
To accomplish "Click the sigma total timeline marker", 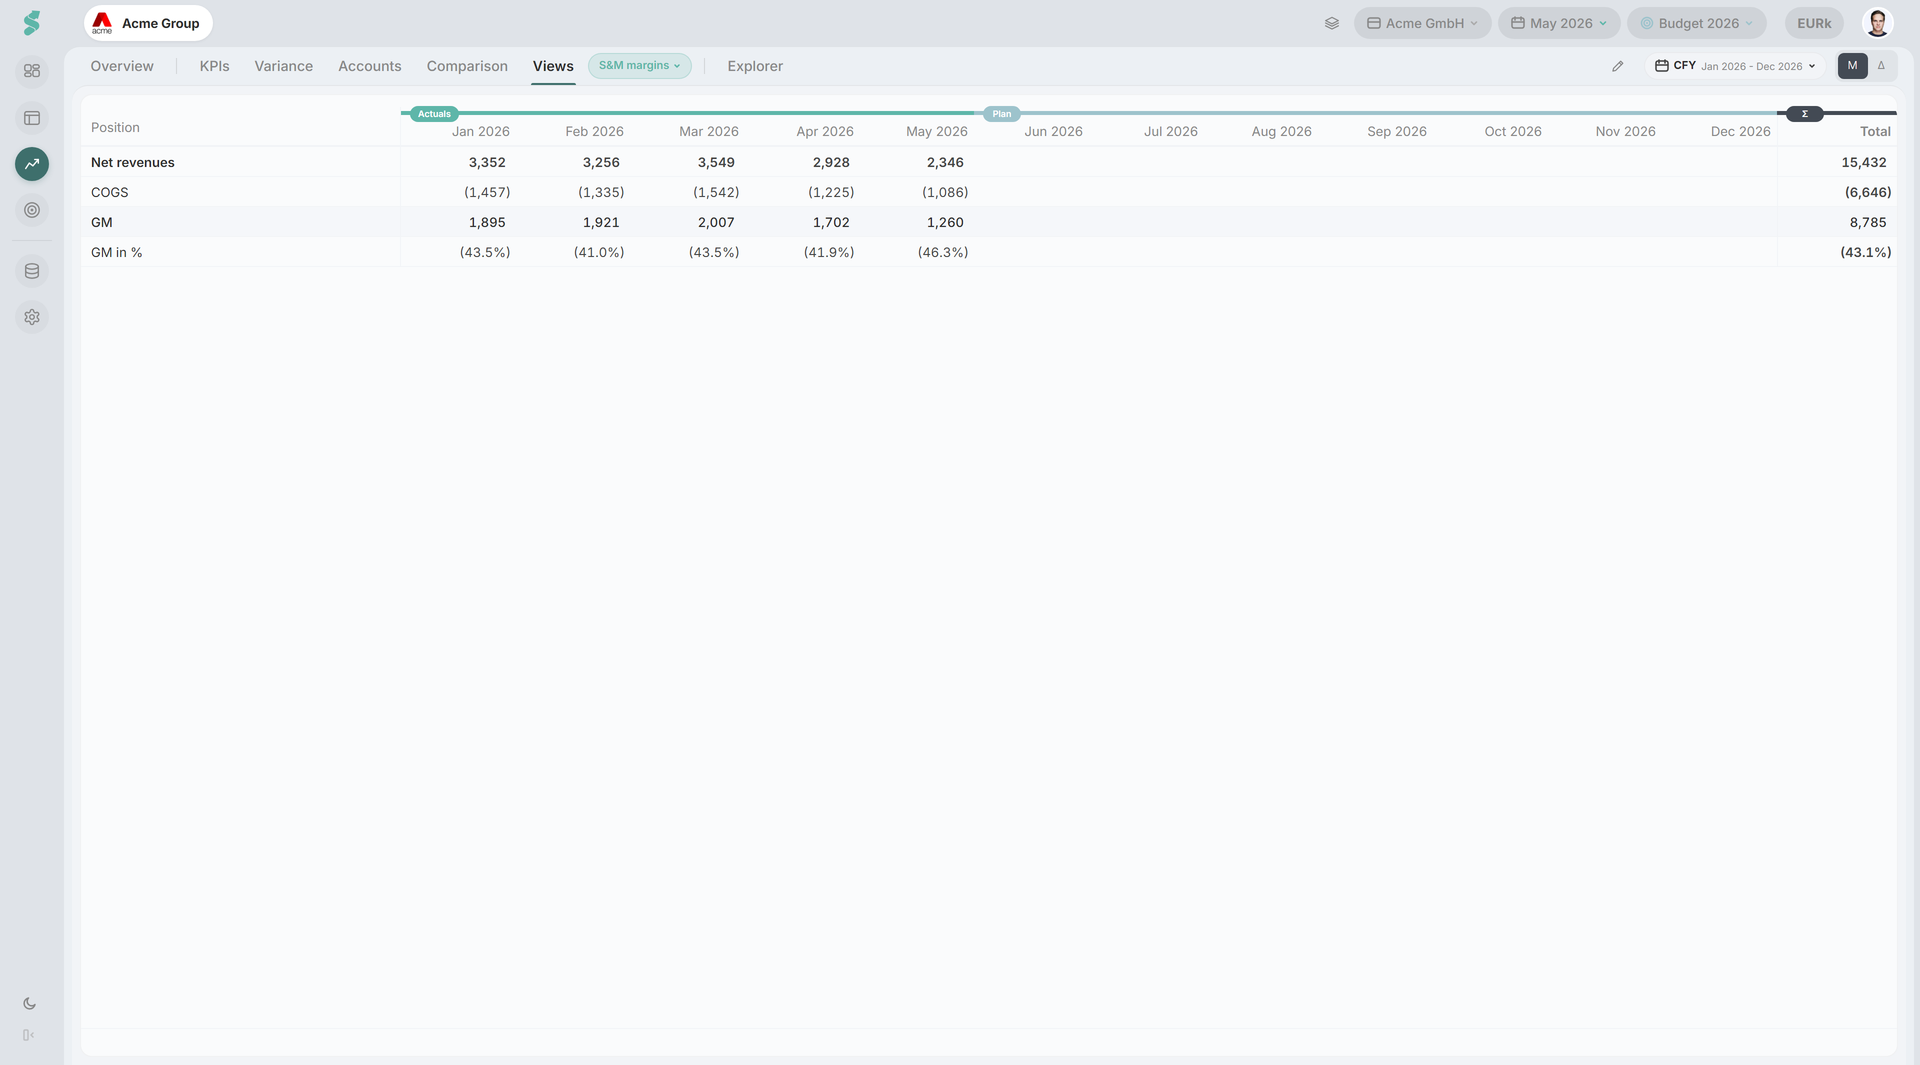I will pyautogui.click(x=1805, y=114).
